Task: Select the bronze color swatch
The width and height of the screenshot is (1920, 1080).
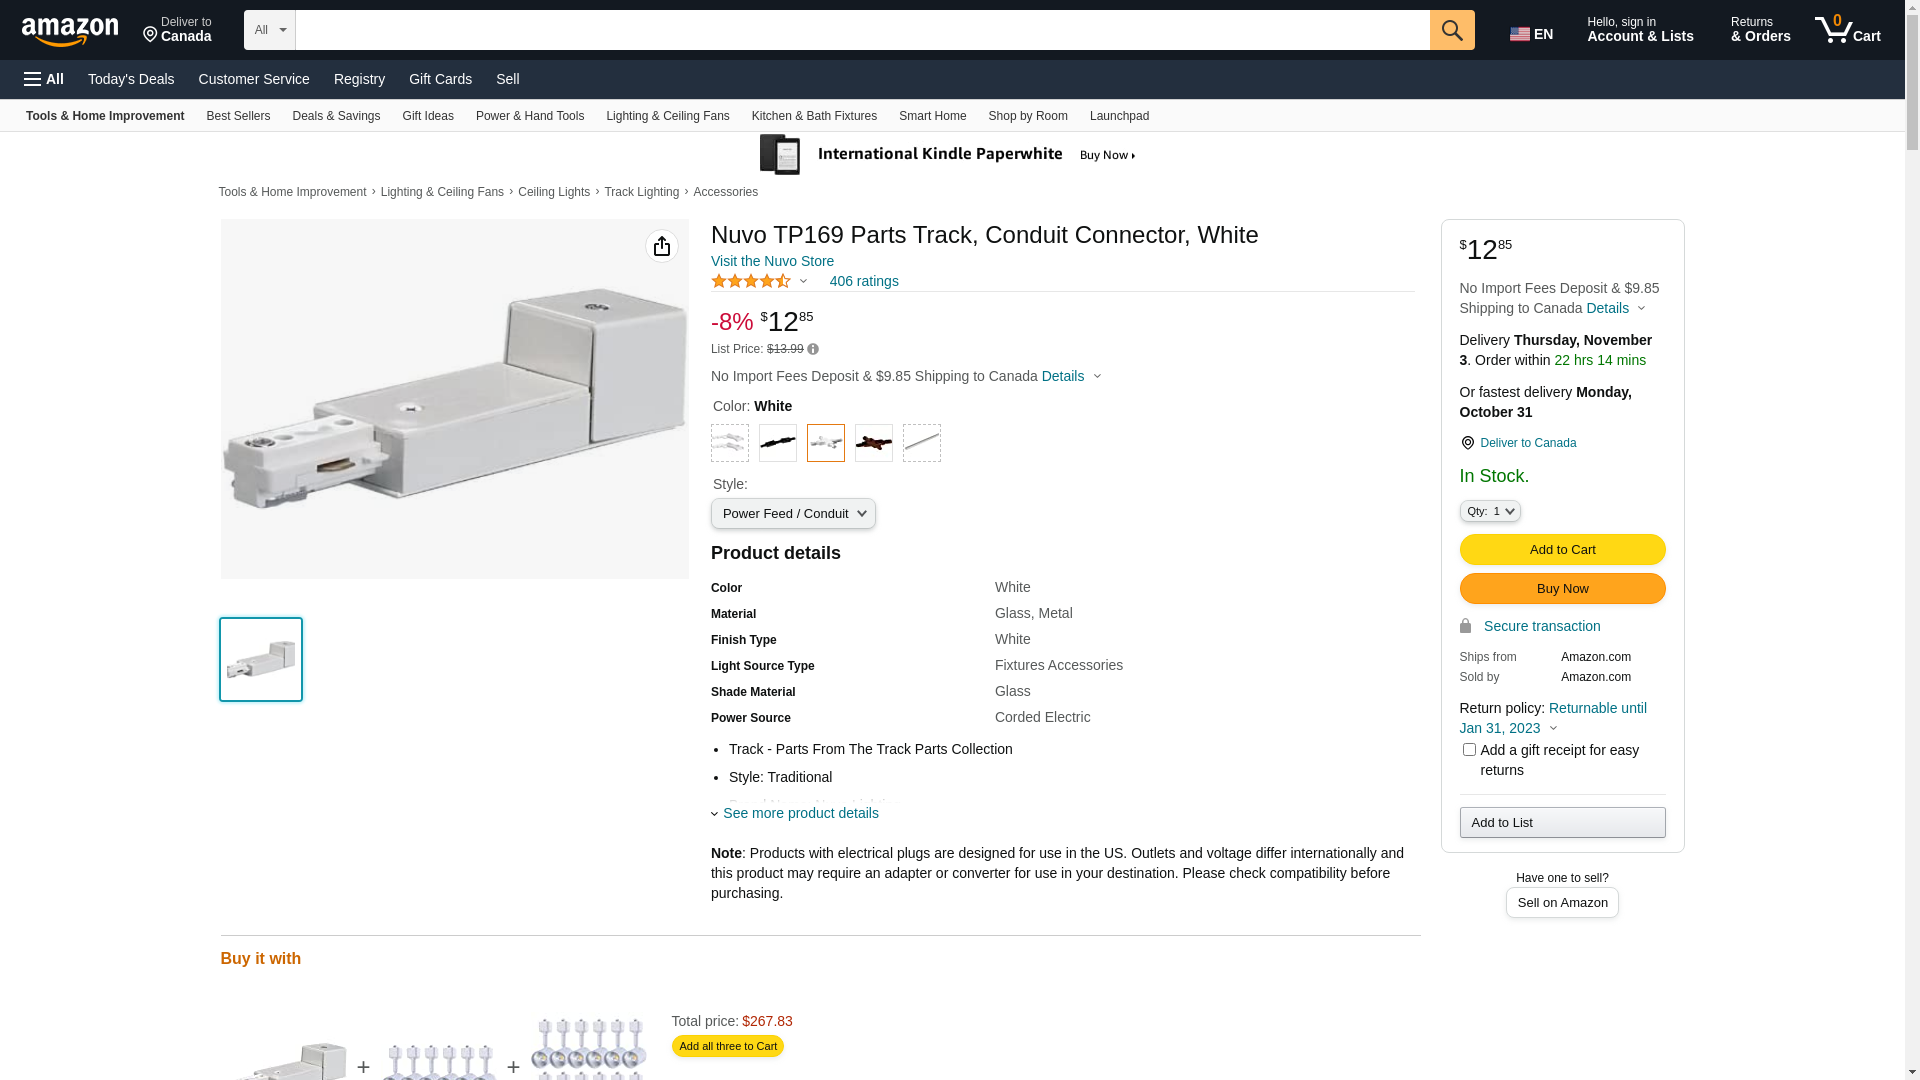Action: click(x=874, y=443)
